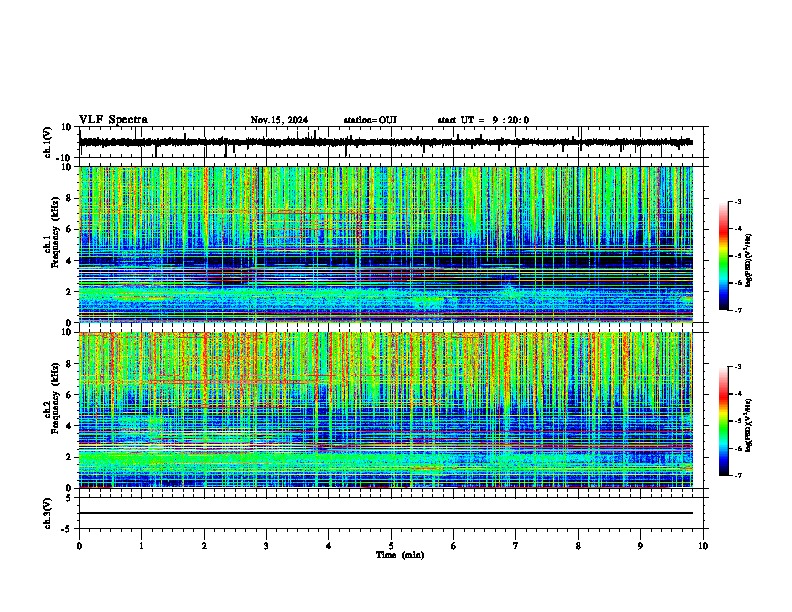Image resolution: width=792 pixels, height=612 pixels.
Task: Click the log(PSD) label beside ch.1 colorbar
Action: pos(749,260)
